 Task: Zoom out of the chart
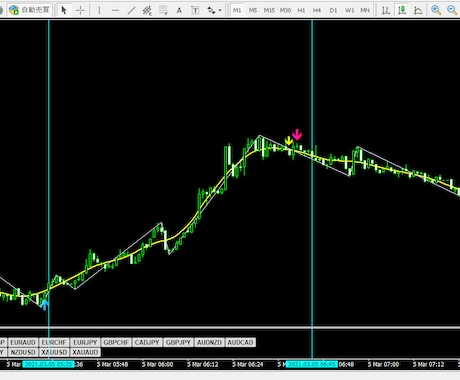[x=452, y=10]
